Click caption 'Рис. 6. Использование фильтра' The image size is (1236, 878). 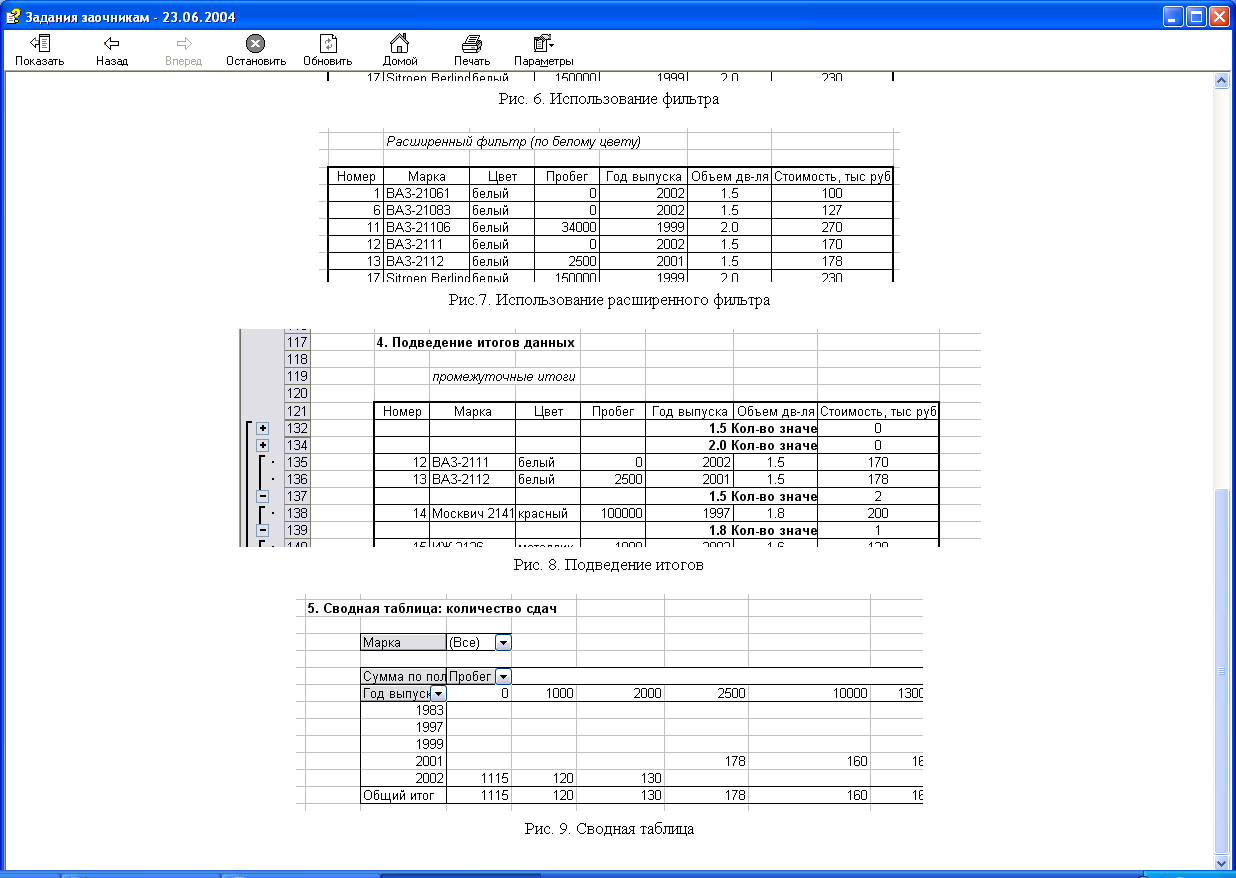point(609,99)
